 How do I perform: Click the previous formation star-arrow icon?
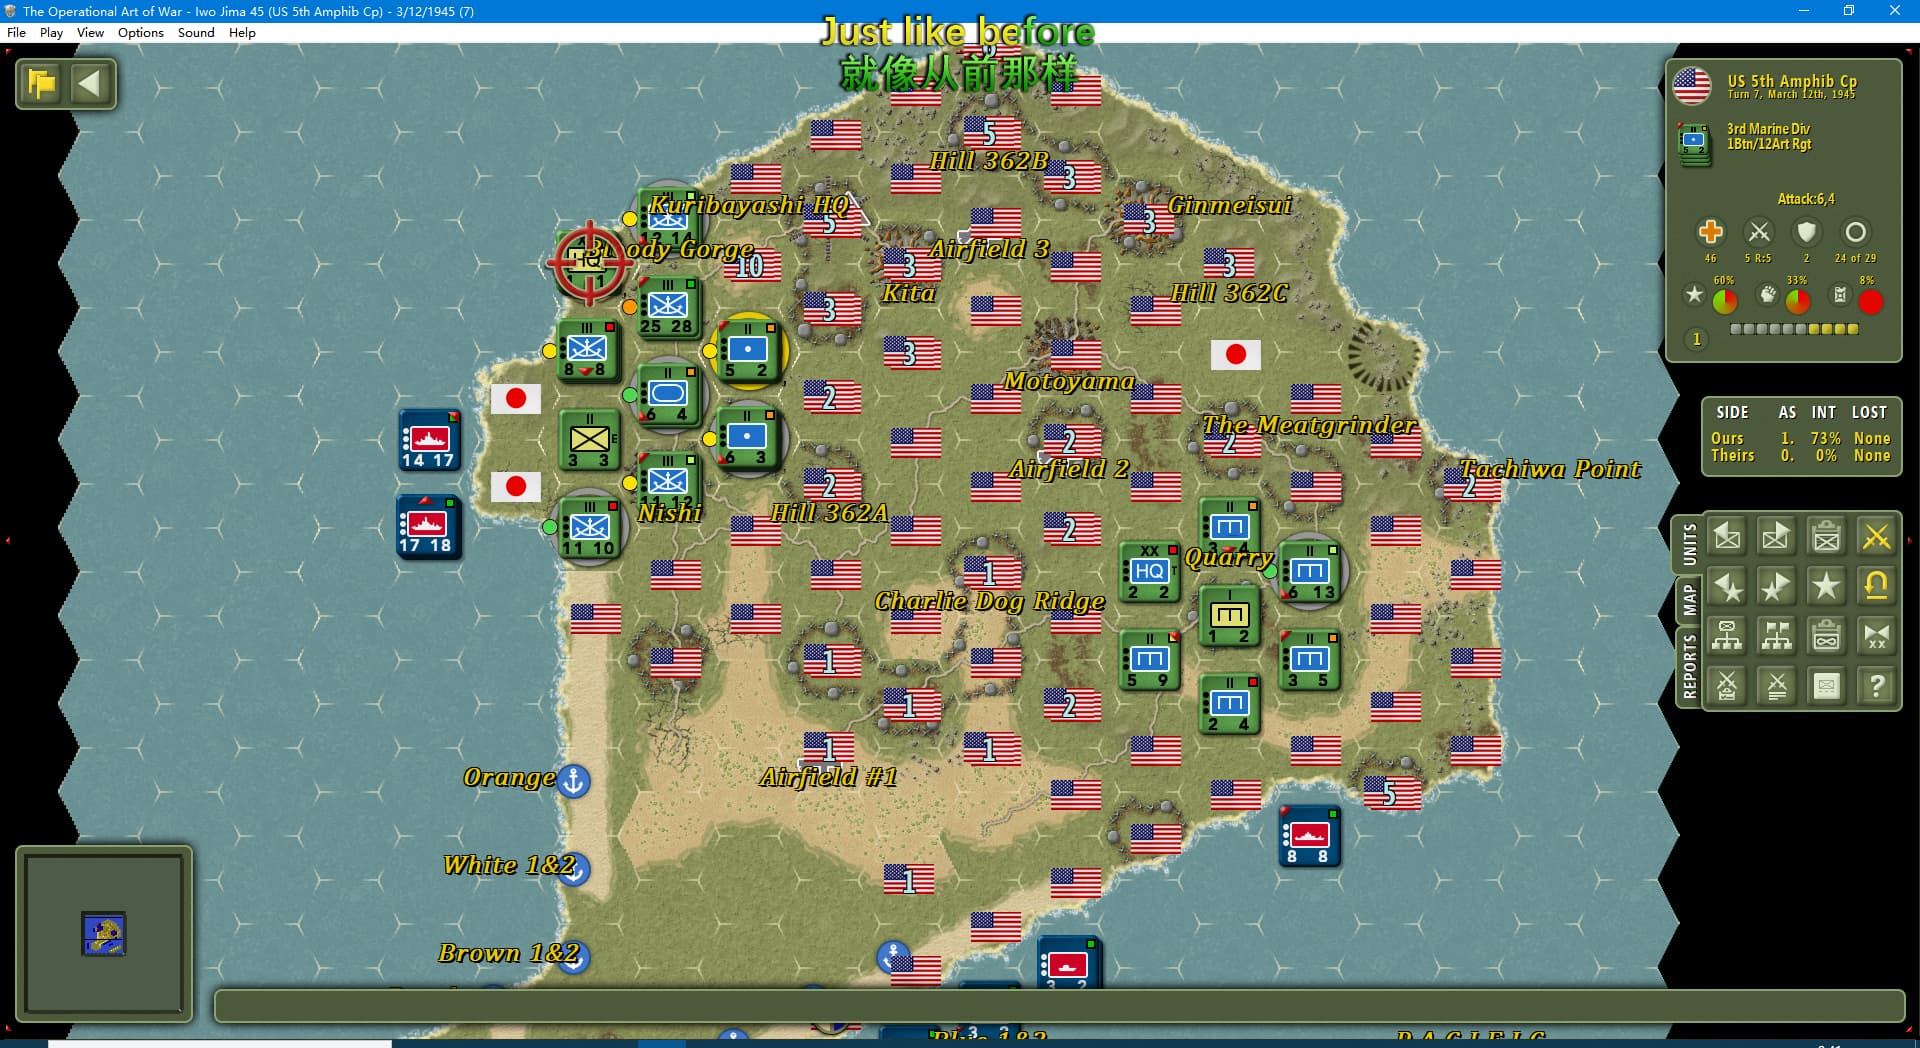(x=1727, y=586)
